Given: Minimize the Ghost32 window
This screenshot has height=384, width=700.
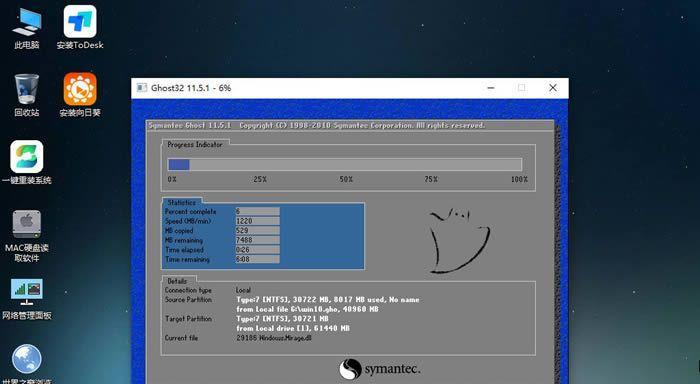Looking at the screenshot, I should 491,88.
